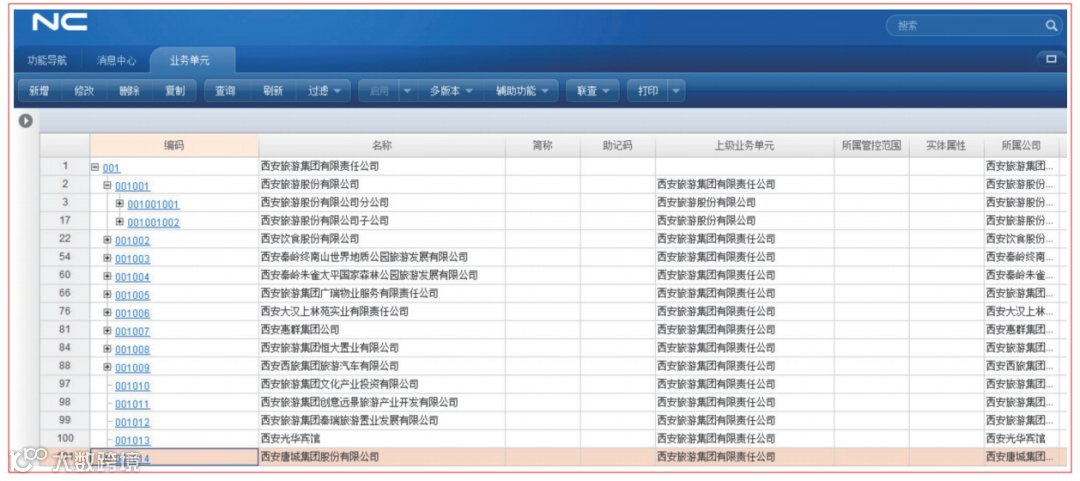This screenshot has width=1080, height=481.
Task: Open the 过滤 dropdown
Action: tap(324, 91)
